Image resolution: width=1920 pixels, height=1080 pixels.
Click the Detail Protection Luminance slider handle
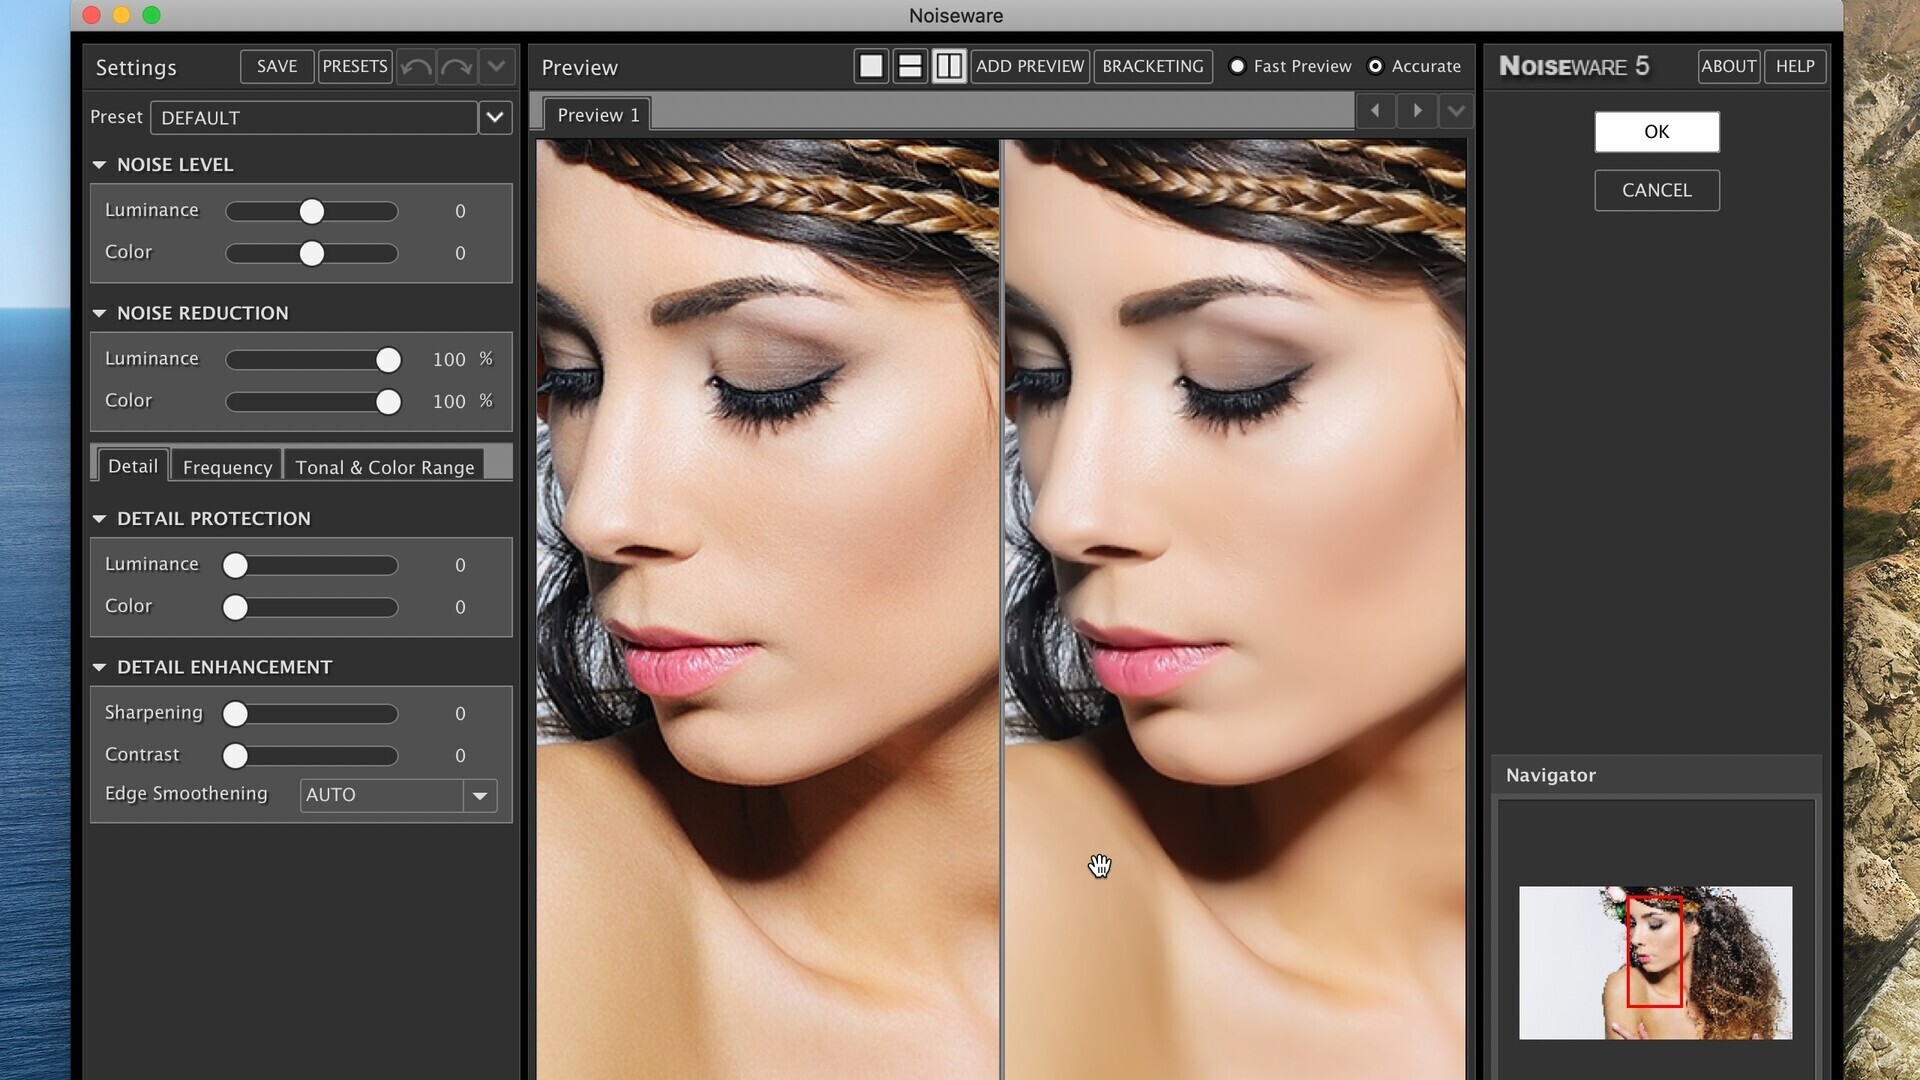tap(235, 565)
